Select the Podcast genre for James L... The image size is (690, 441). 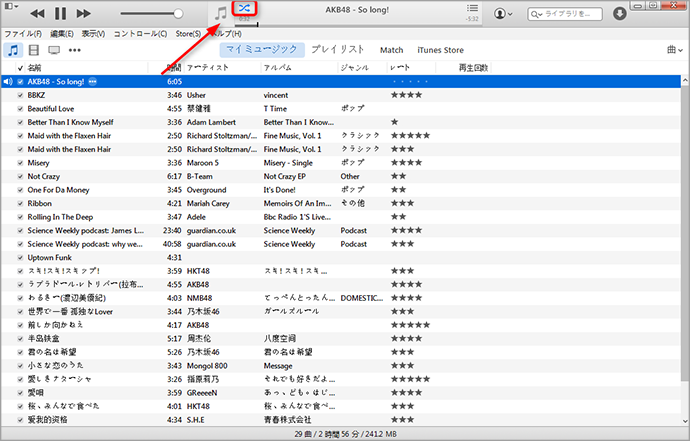(354, 231)
